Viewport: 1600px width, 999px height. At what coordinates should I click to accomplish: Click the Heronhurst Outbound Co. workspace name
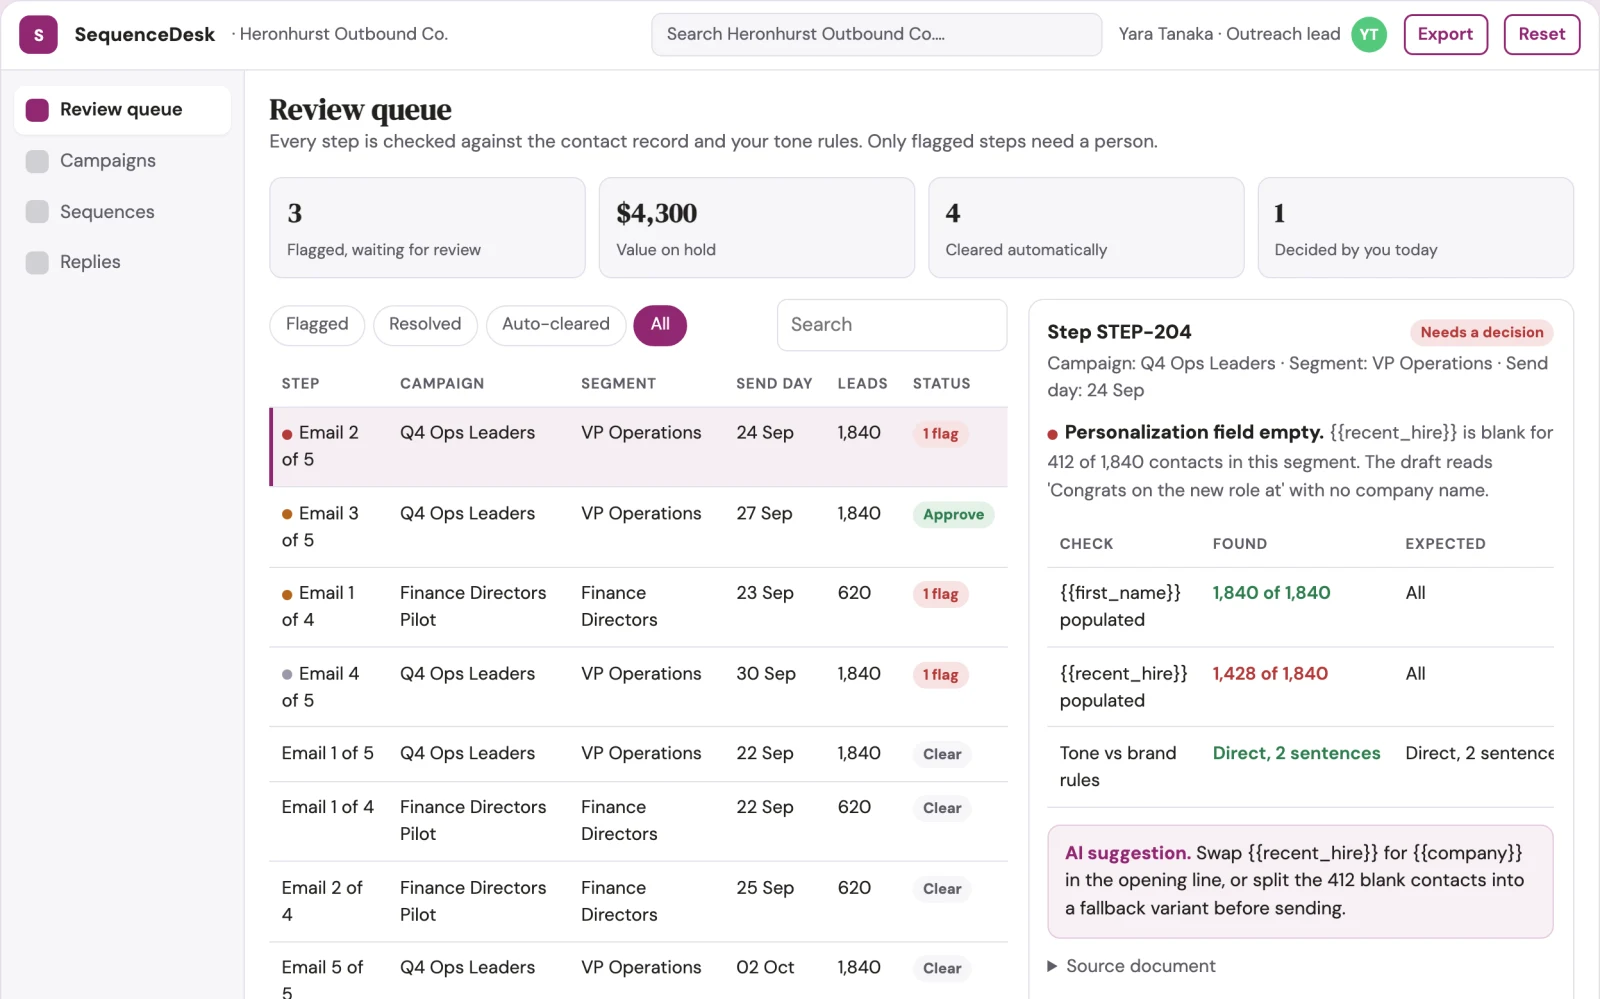click(x=343, y=34)
